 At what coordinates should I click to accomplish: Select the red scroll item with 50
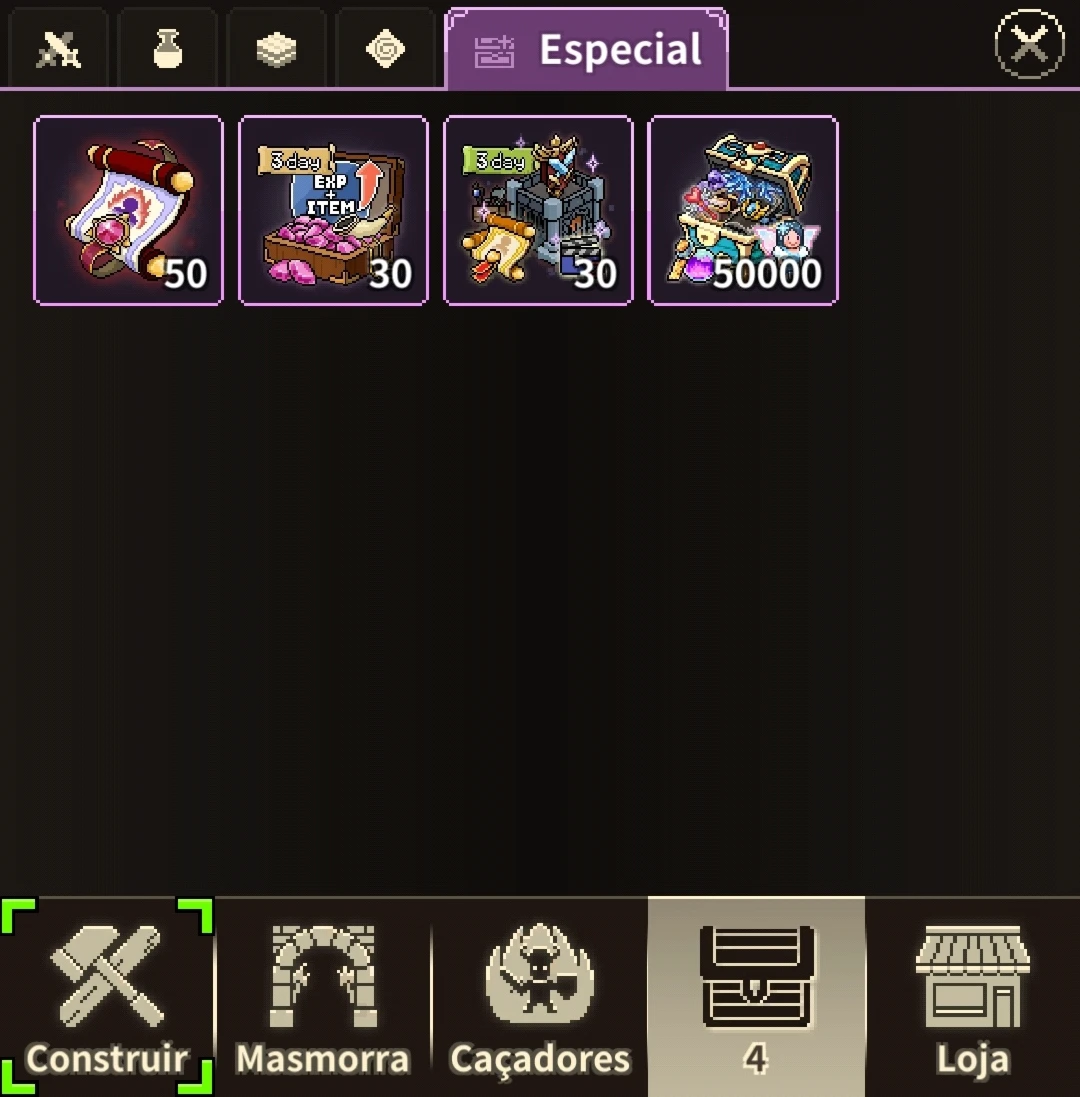tap(128, 211)
